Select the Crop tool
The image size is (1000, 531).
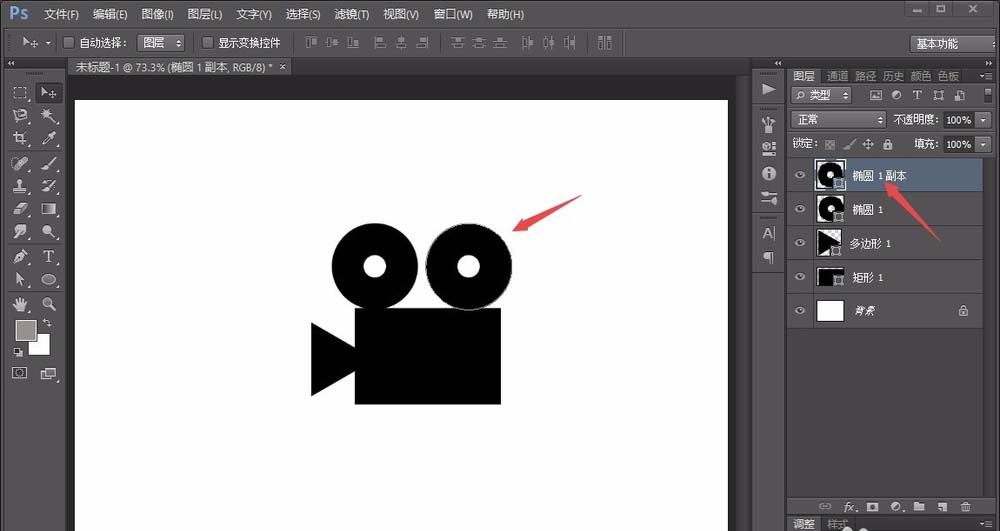20,138
